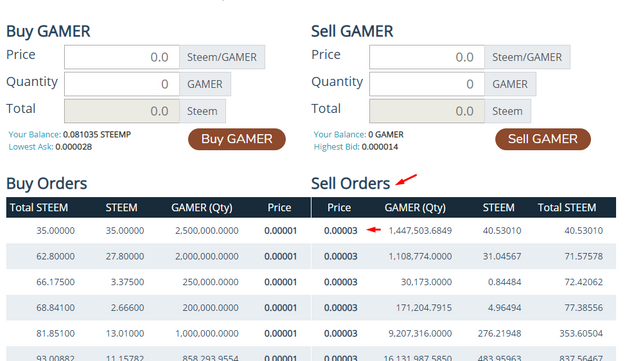Click the Highest Bid 0.000014 value
Viewport: 640px width, 361px height.
coord(380,147)
